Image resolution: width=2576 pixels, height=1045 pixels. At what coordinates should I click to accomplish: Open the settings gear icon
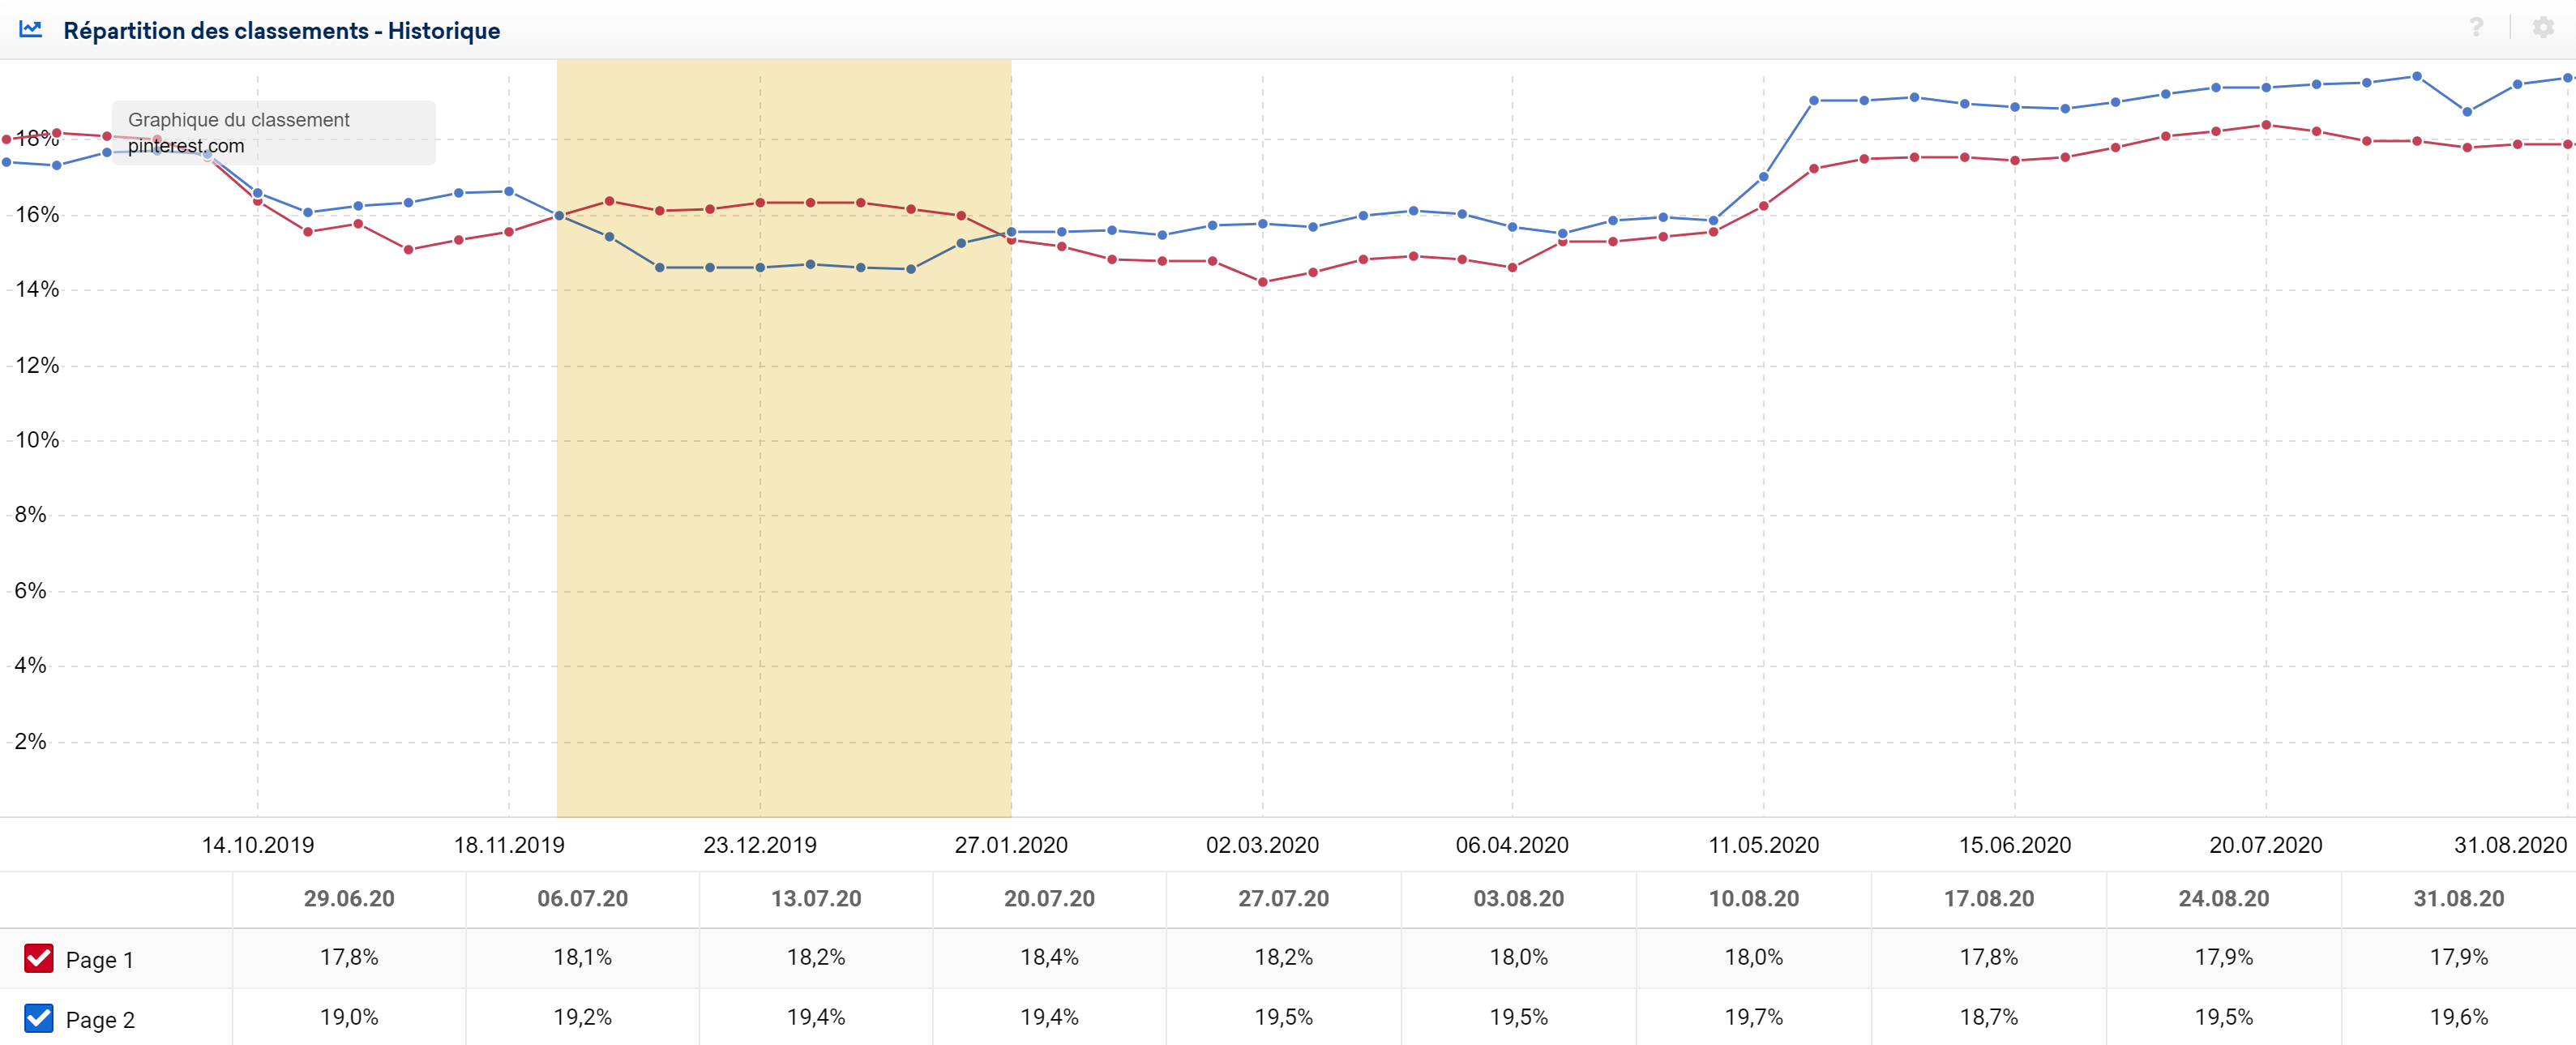pos(2543,28)
